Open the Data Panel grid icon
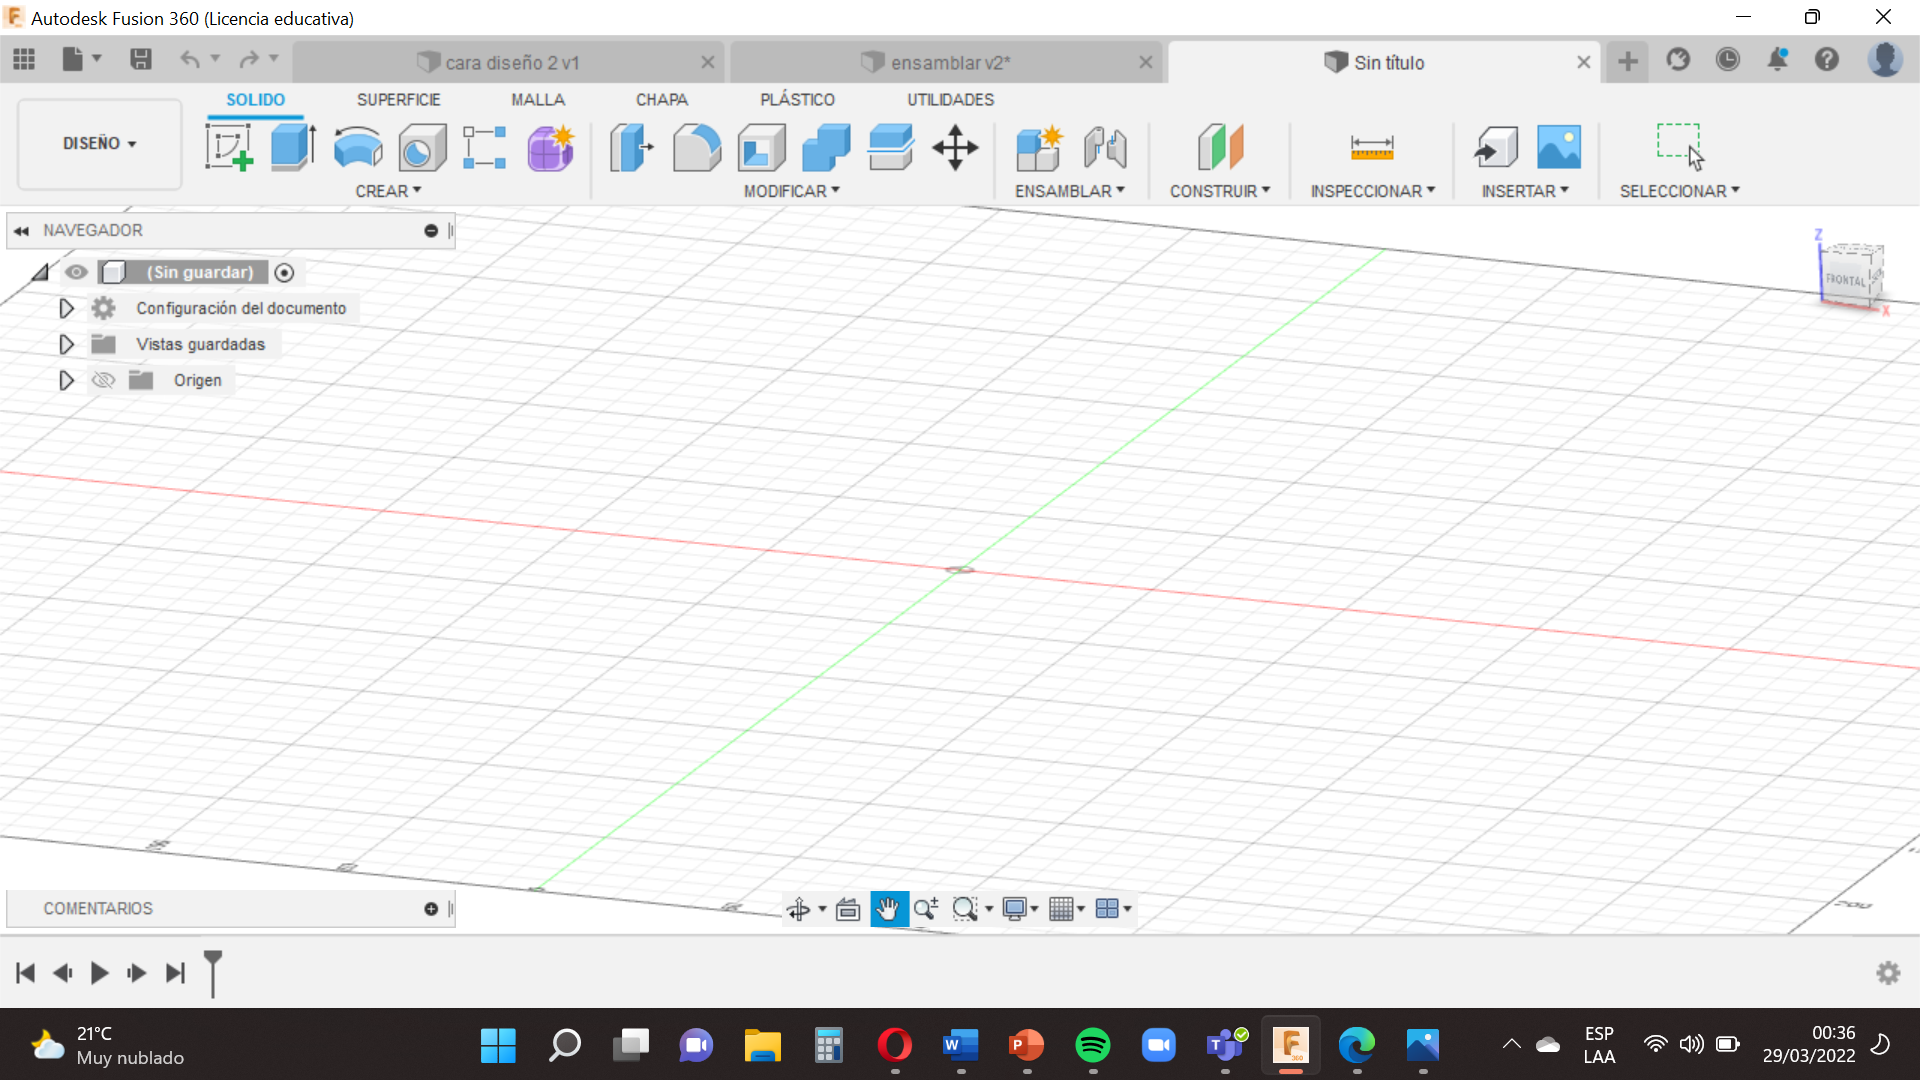The height and width of the screenshot is (1080, 1920). [24, 60]
